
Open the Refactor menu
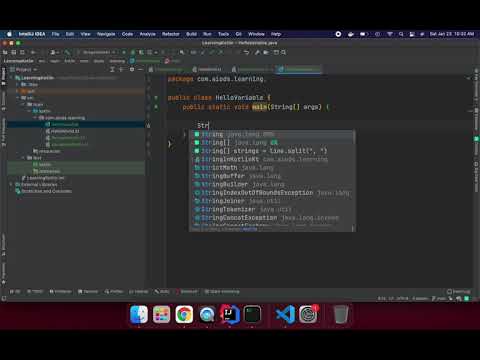click(171, 34)
